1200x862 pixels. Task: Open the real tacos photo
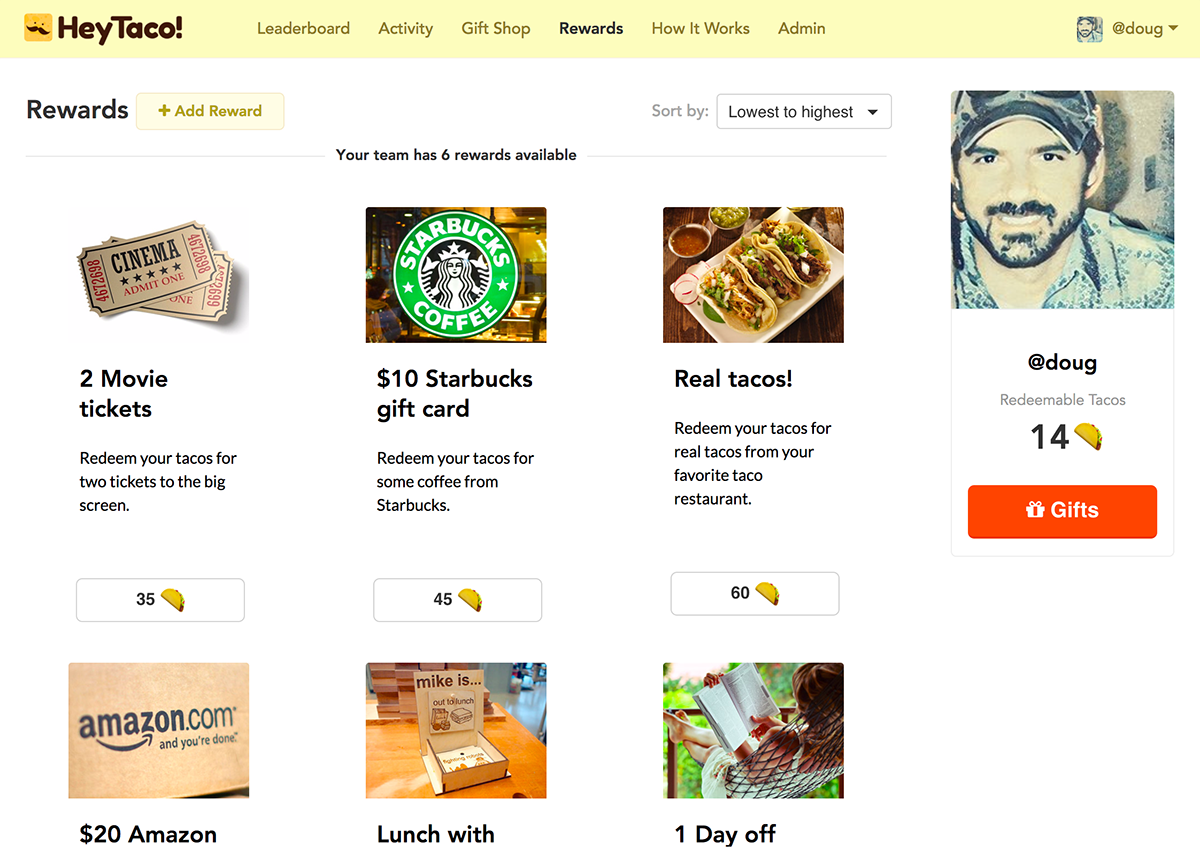coord(753,275)
